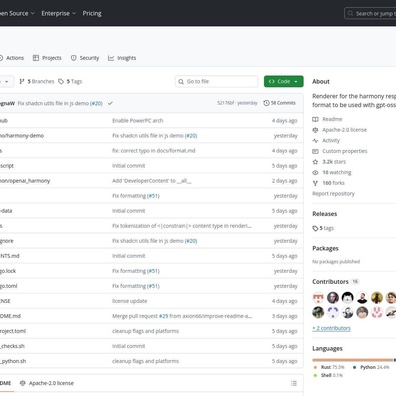This screenshot has height=396, width=396.
Task: Open the _python.sh file
Action: pos(13,361)
